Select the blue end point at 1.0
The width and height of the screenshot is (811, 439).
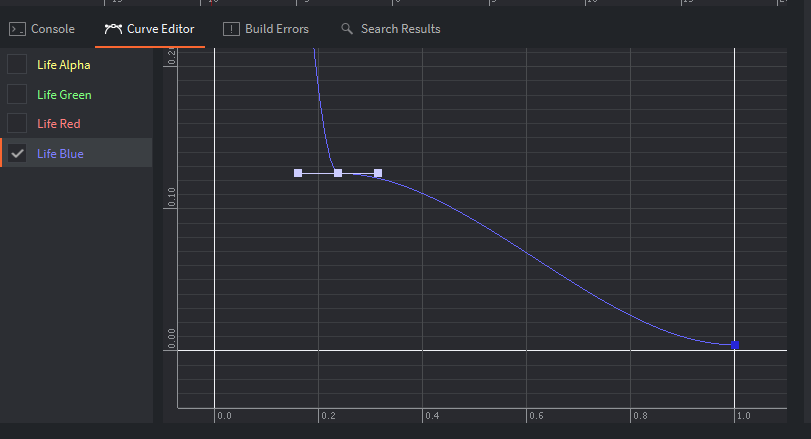[735, 345]
